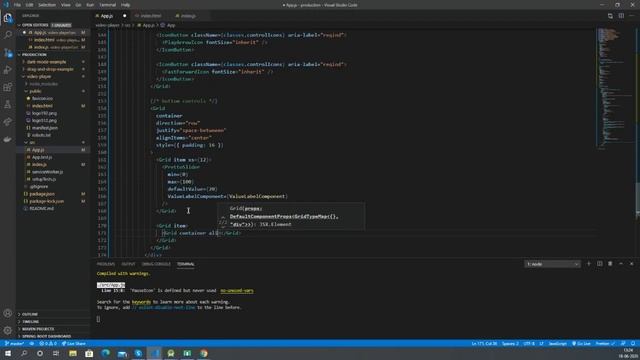The width and height of the screenshot is (640, 360).
Task: Open README.md in the explorer tree
Action: [42, 209]
